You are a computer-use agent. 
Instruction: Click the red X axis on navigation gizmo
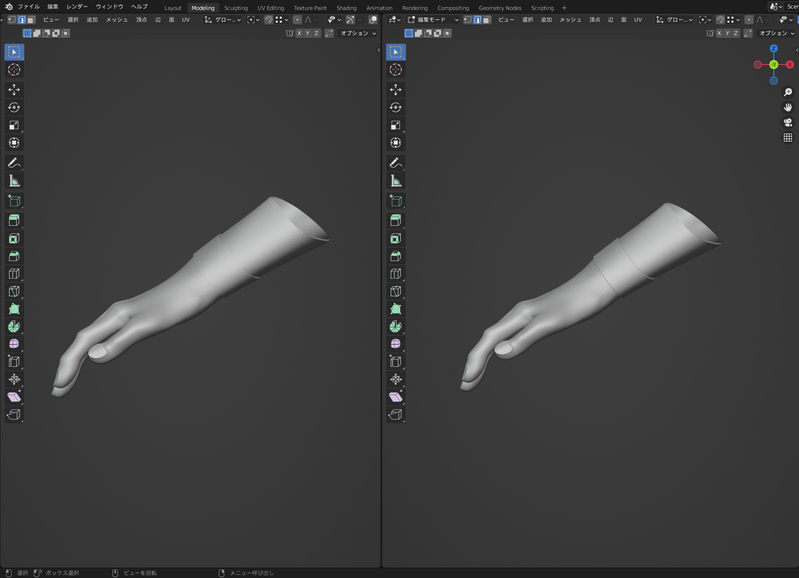pyautogui.click(x=790, y=64)
